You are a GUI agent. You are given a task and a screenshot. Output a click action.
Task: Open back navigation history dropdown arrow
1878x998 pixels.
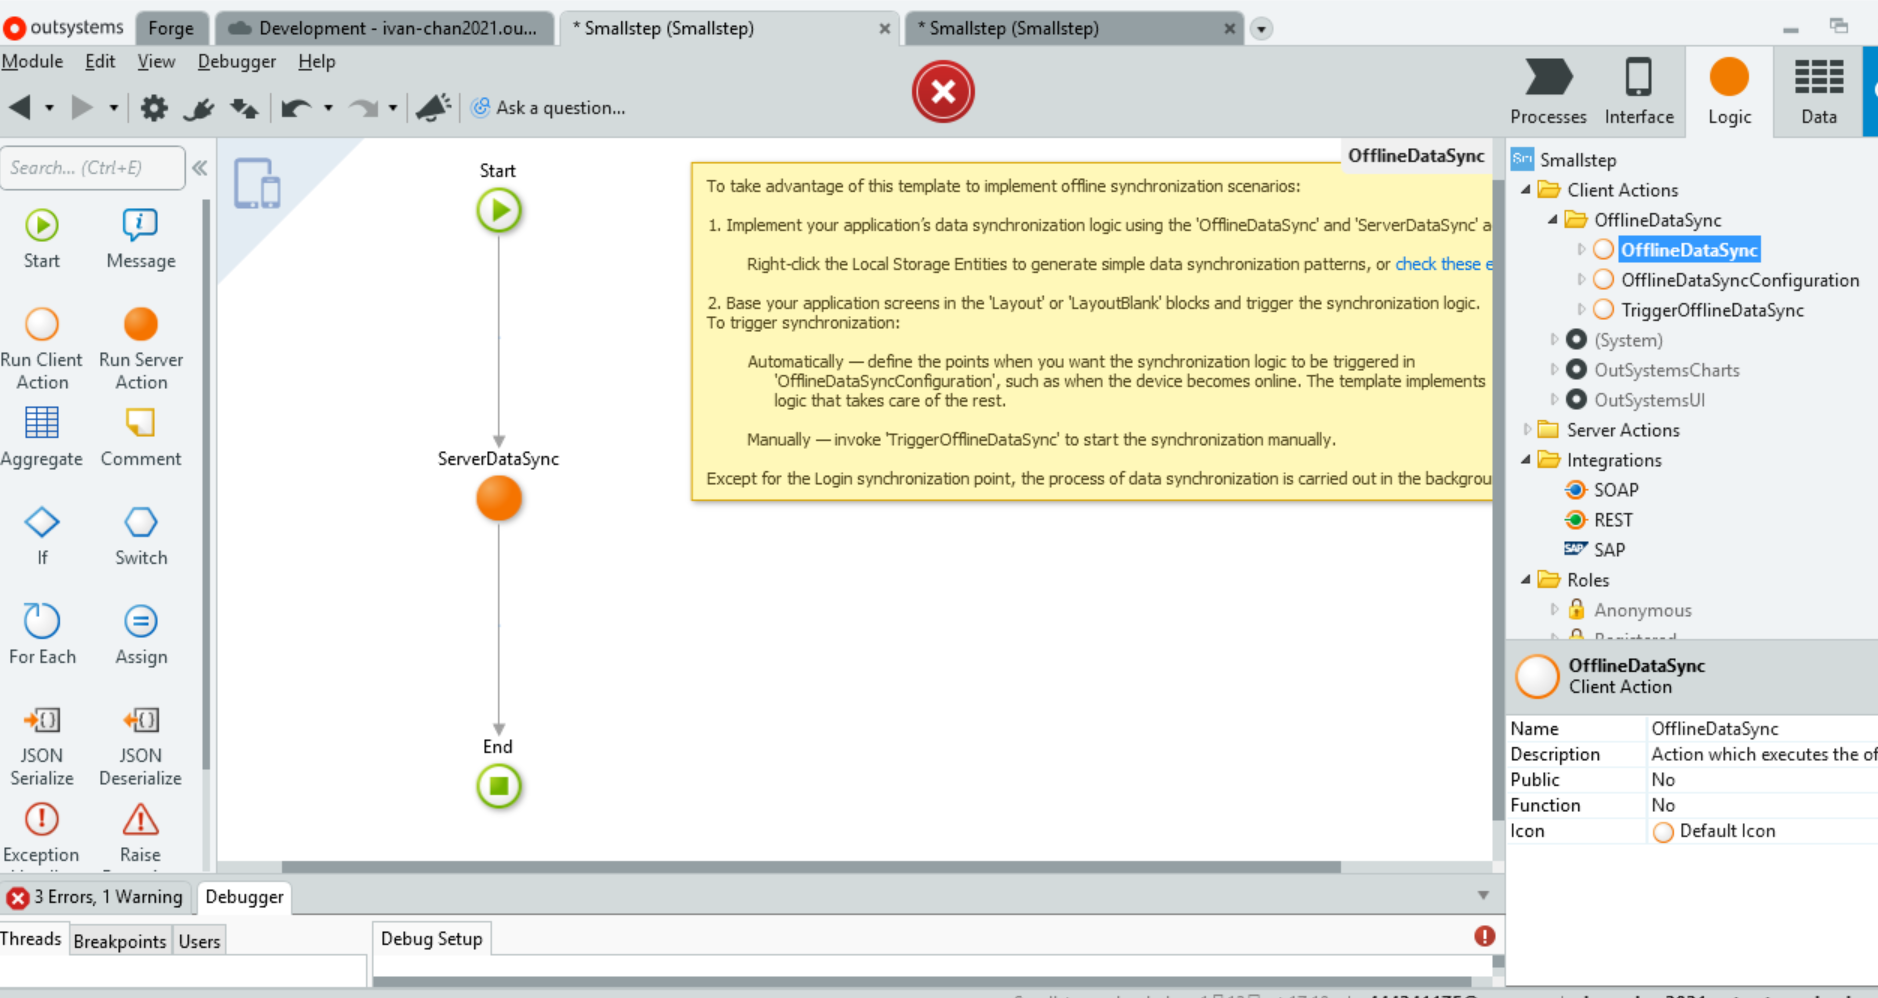point(49,107)
